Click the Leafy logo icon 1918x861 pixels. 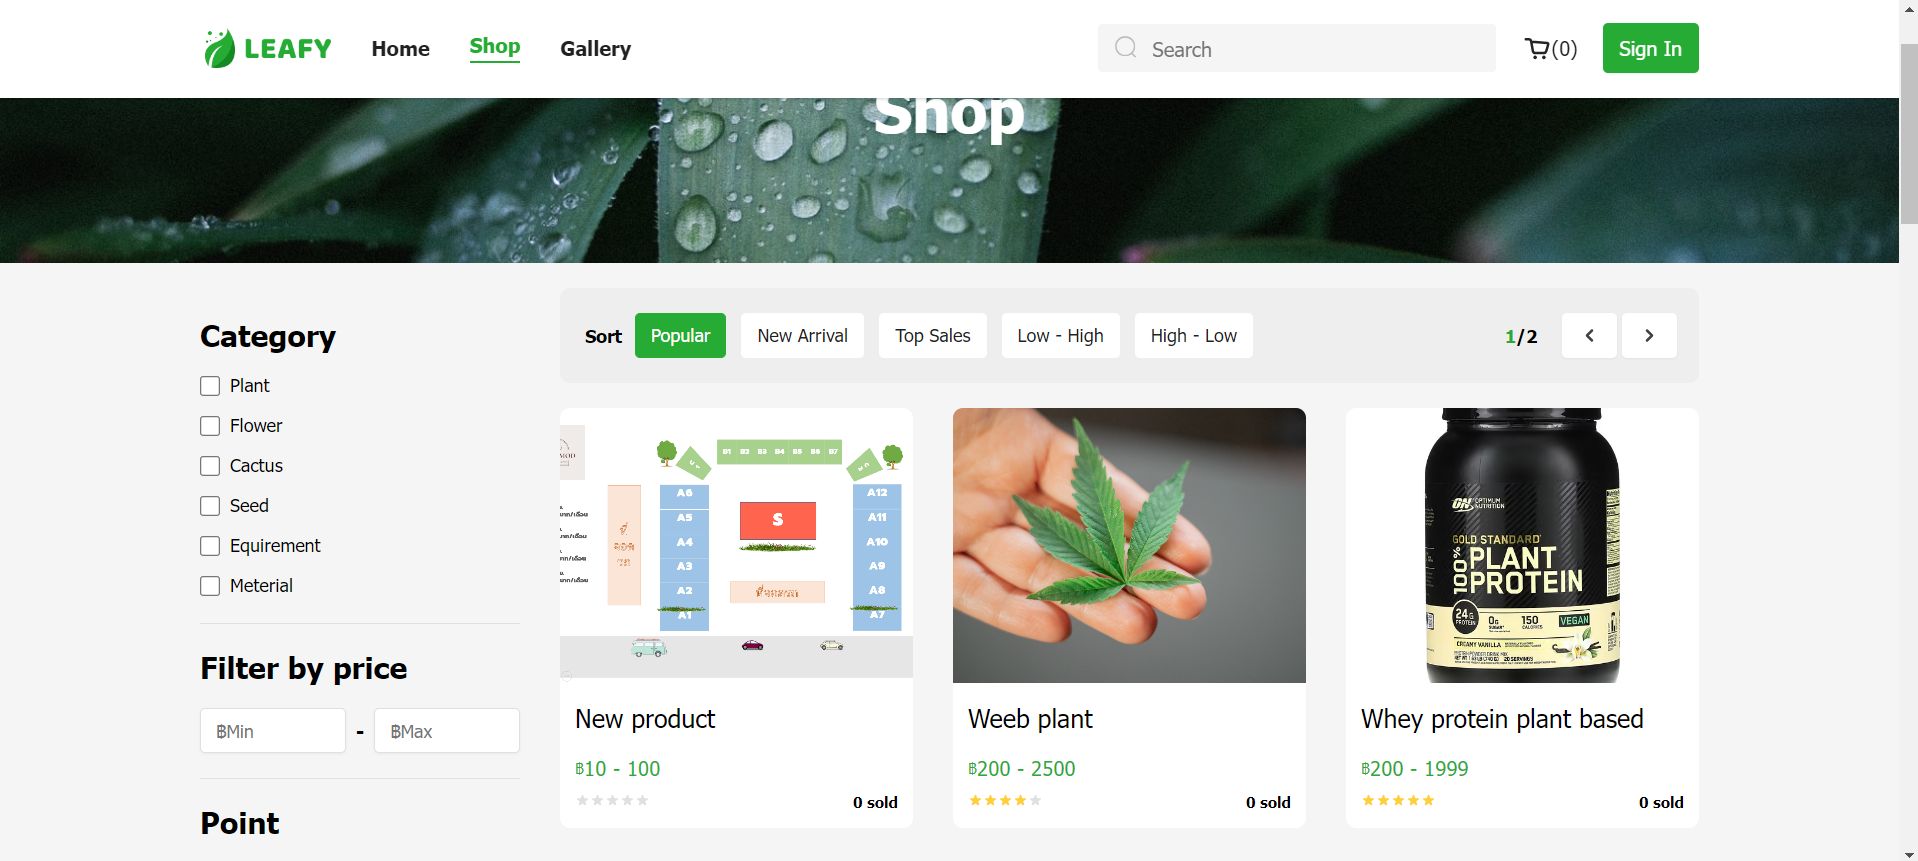coord(219,48)
